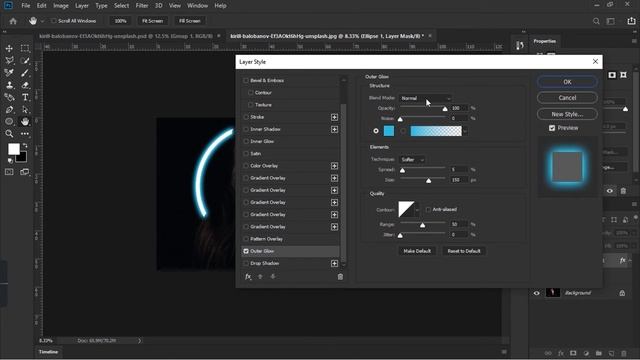Click the Fit Screen button
Image resolution: width=640 pixels, height=360 pixels.
[x=152, y=21]
